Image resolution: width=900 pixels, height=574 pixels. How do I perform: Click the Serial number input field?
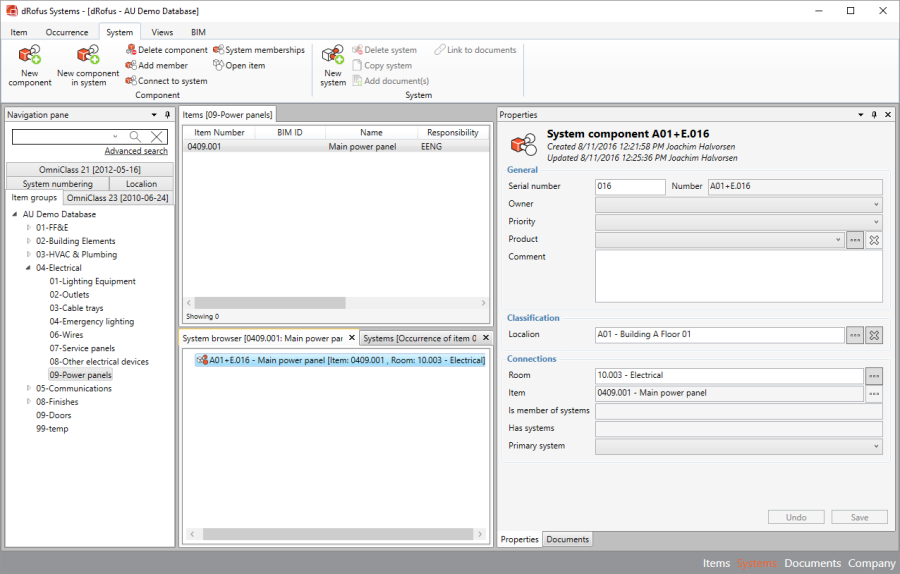(629, 186)
